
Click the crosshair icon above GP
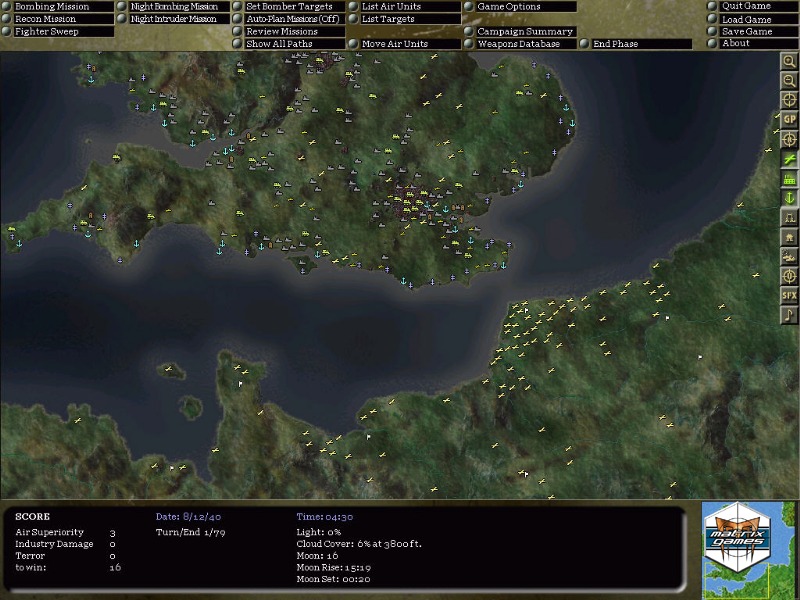[789, 99]
